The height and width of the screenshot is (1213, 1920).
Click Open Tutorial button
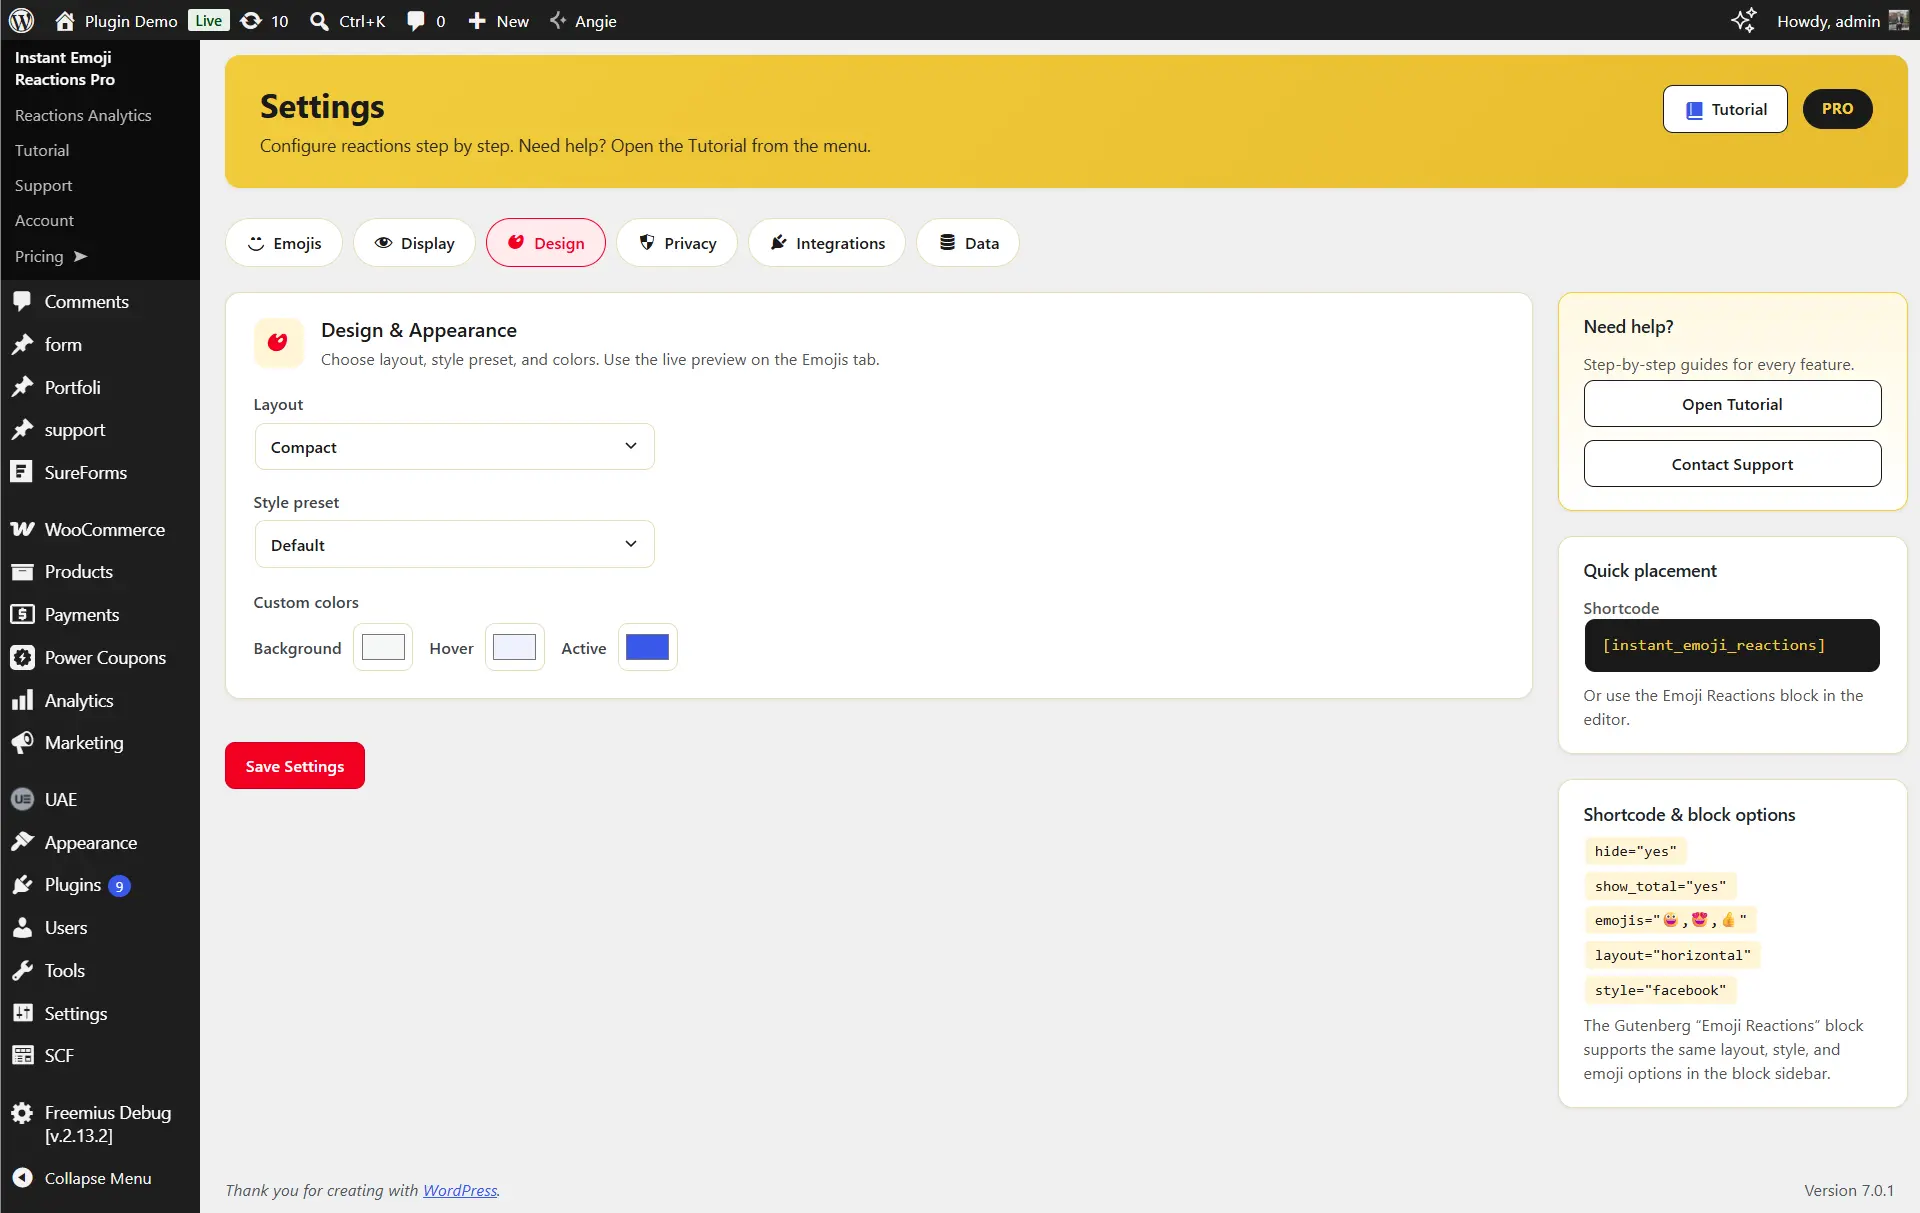[1732, 404]
